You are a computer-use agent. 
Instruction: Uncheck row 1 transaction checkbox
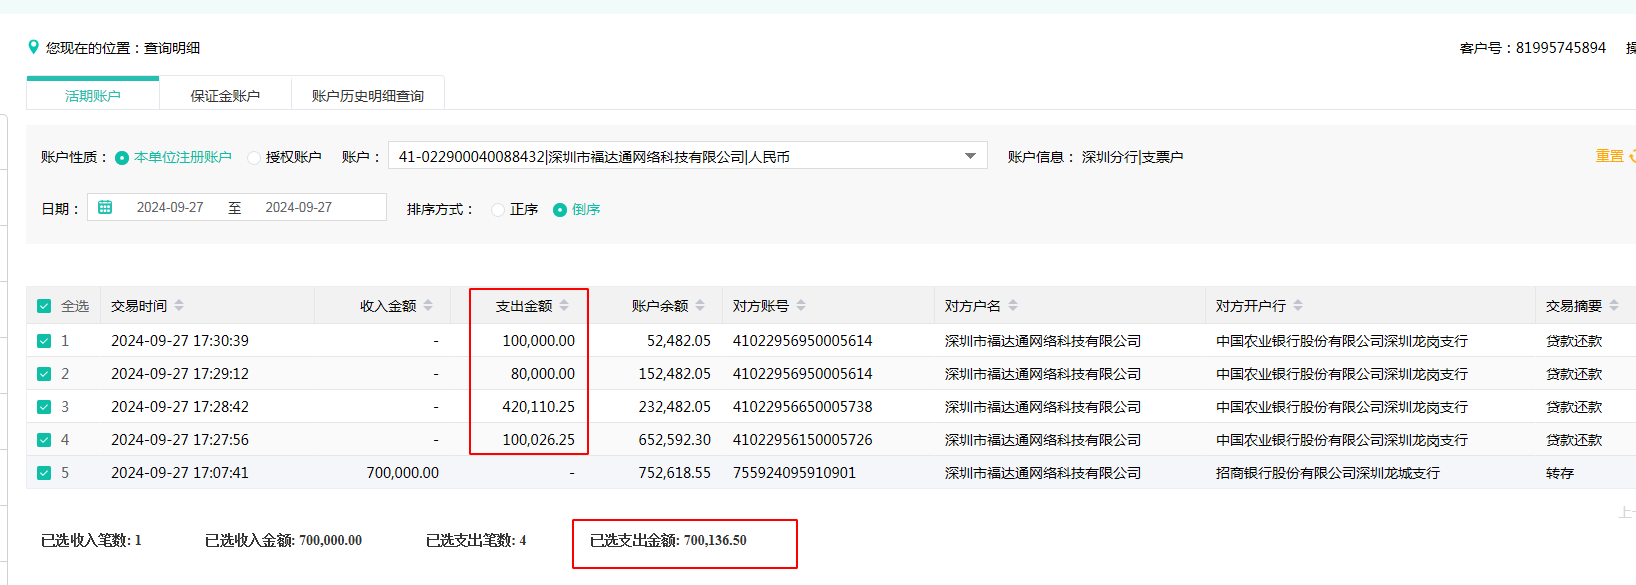(x=44, y=341)
